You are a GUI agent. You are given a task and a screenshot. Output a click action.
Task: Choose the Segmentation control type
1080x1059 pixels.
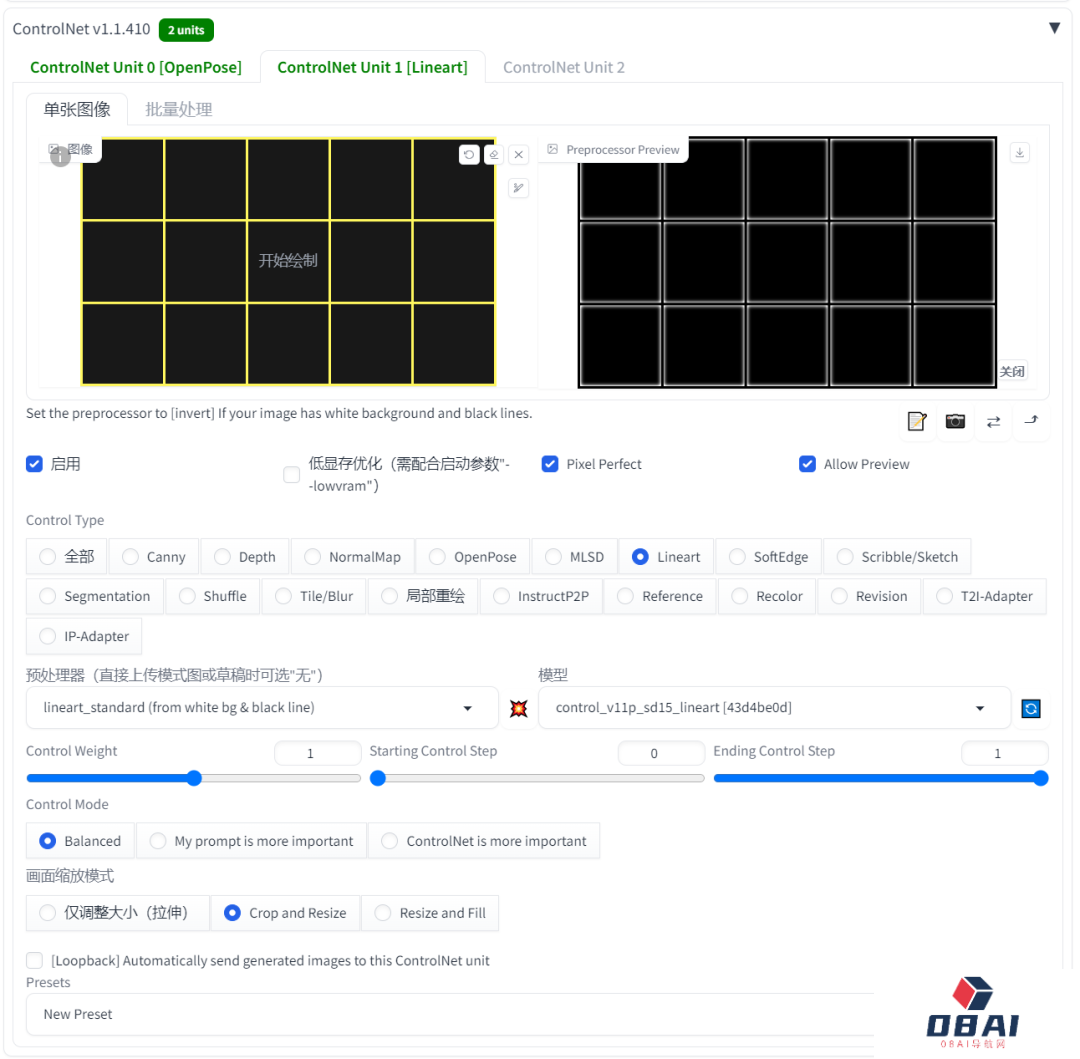(x=95, y=596)
